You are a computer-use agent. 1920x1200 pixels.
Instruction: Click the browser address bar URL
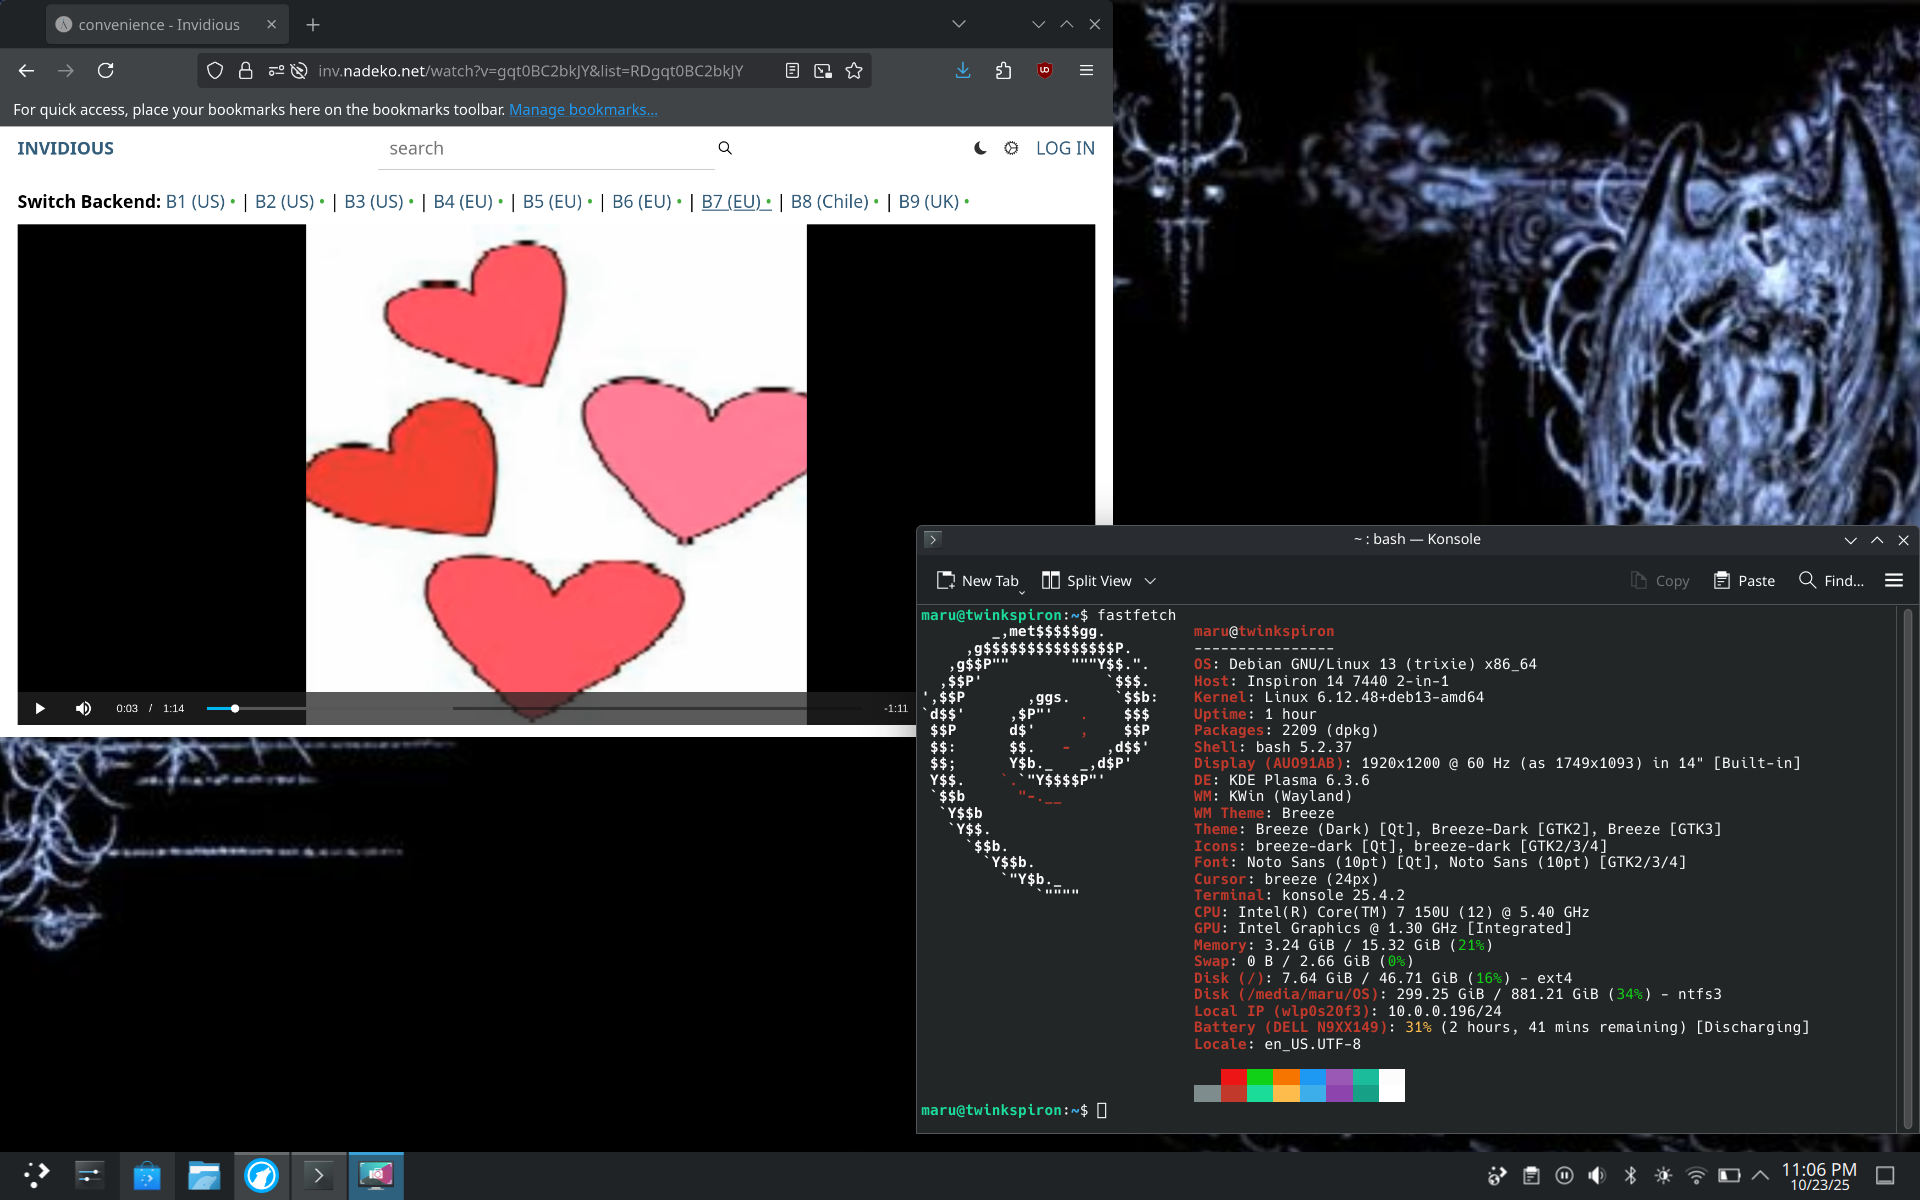(531, 71)
